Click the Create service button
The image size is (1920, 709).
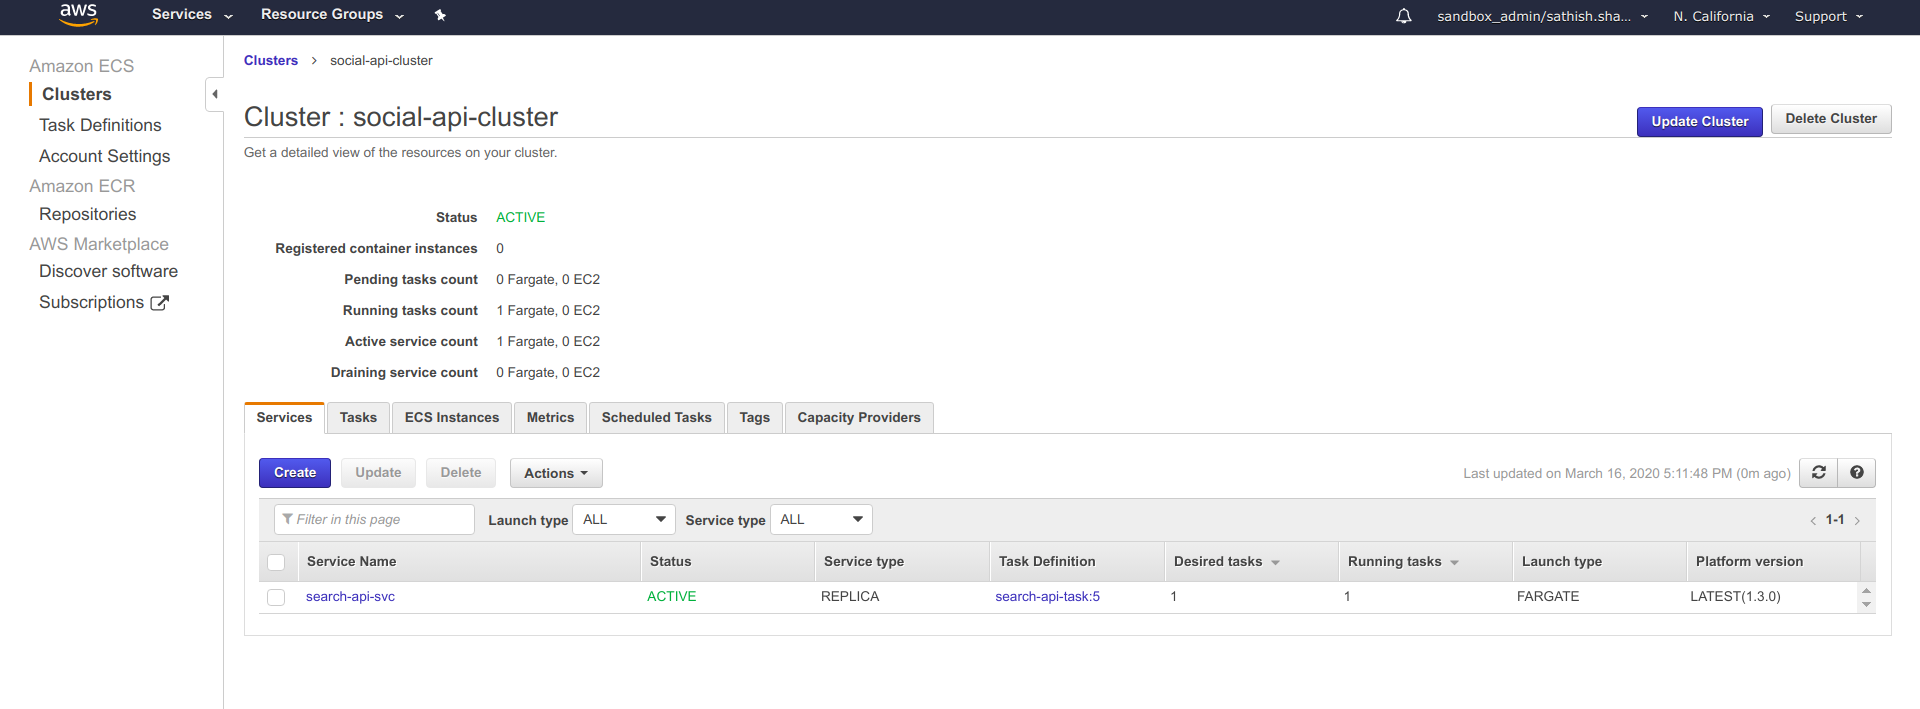click(295, 473)
